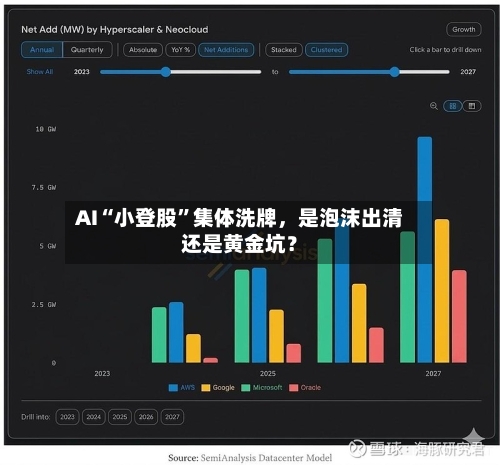Switch to the Quarterly view tab

click(x=87, y=50)
